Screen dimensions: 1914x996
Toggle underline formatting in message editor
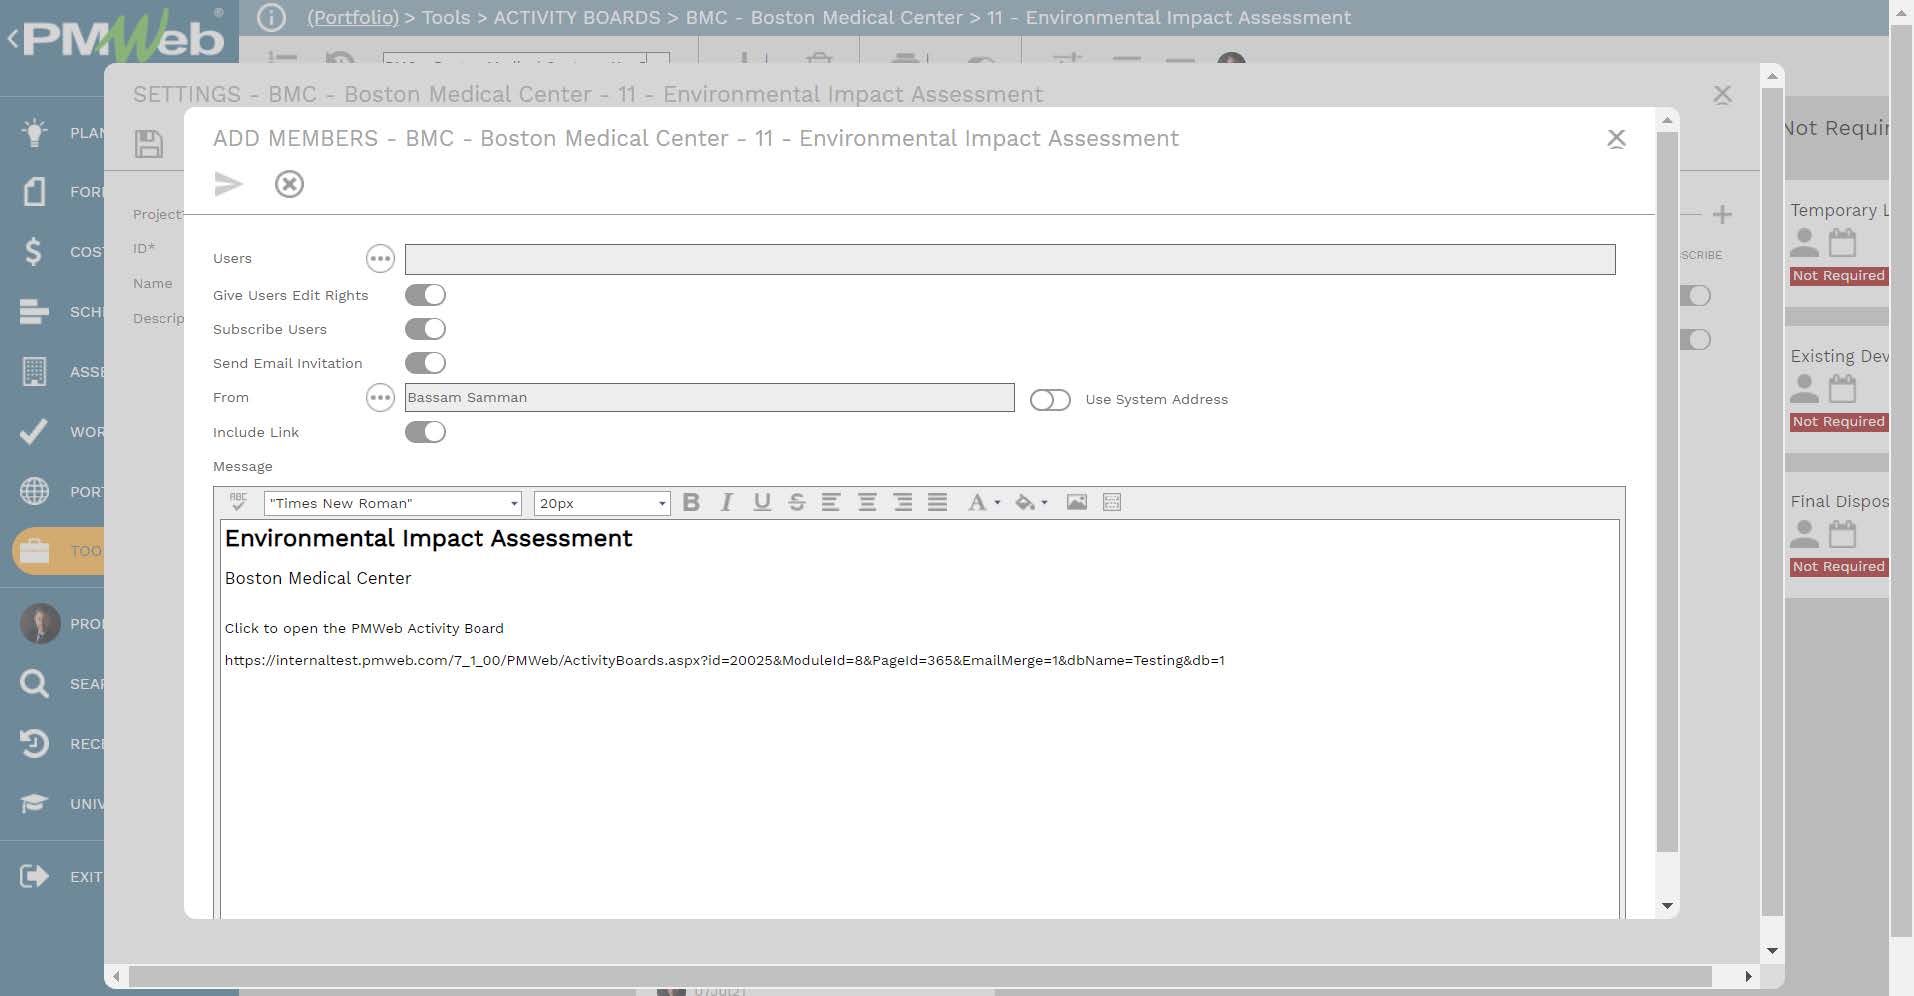click(x=762, y=502)
